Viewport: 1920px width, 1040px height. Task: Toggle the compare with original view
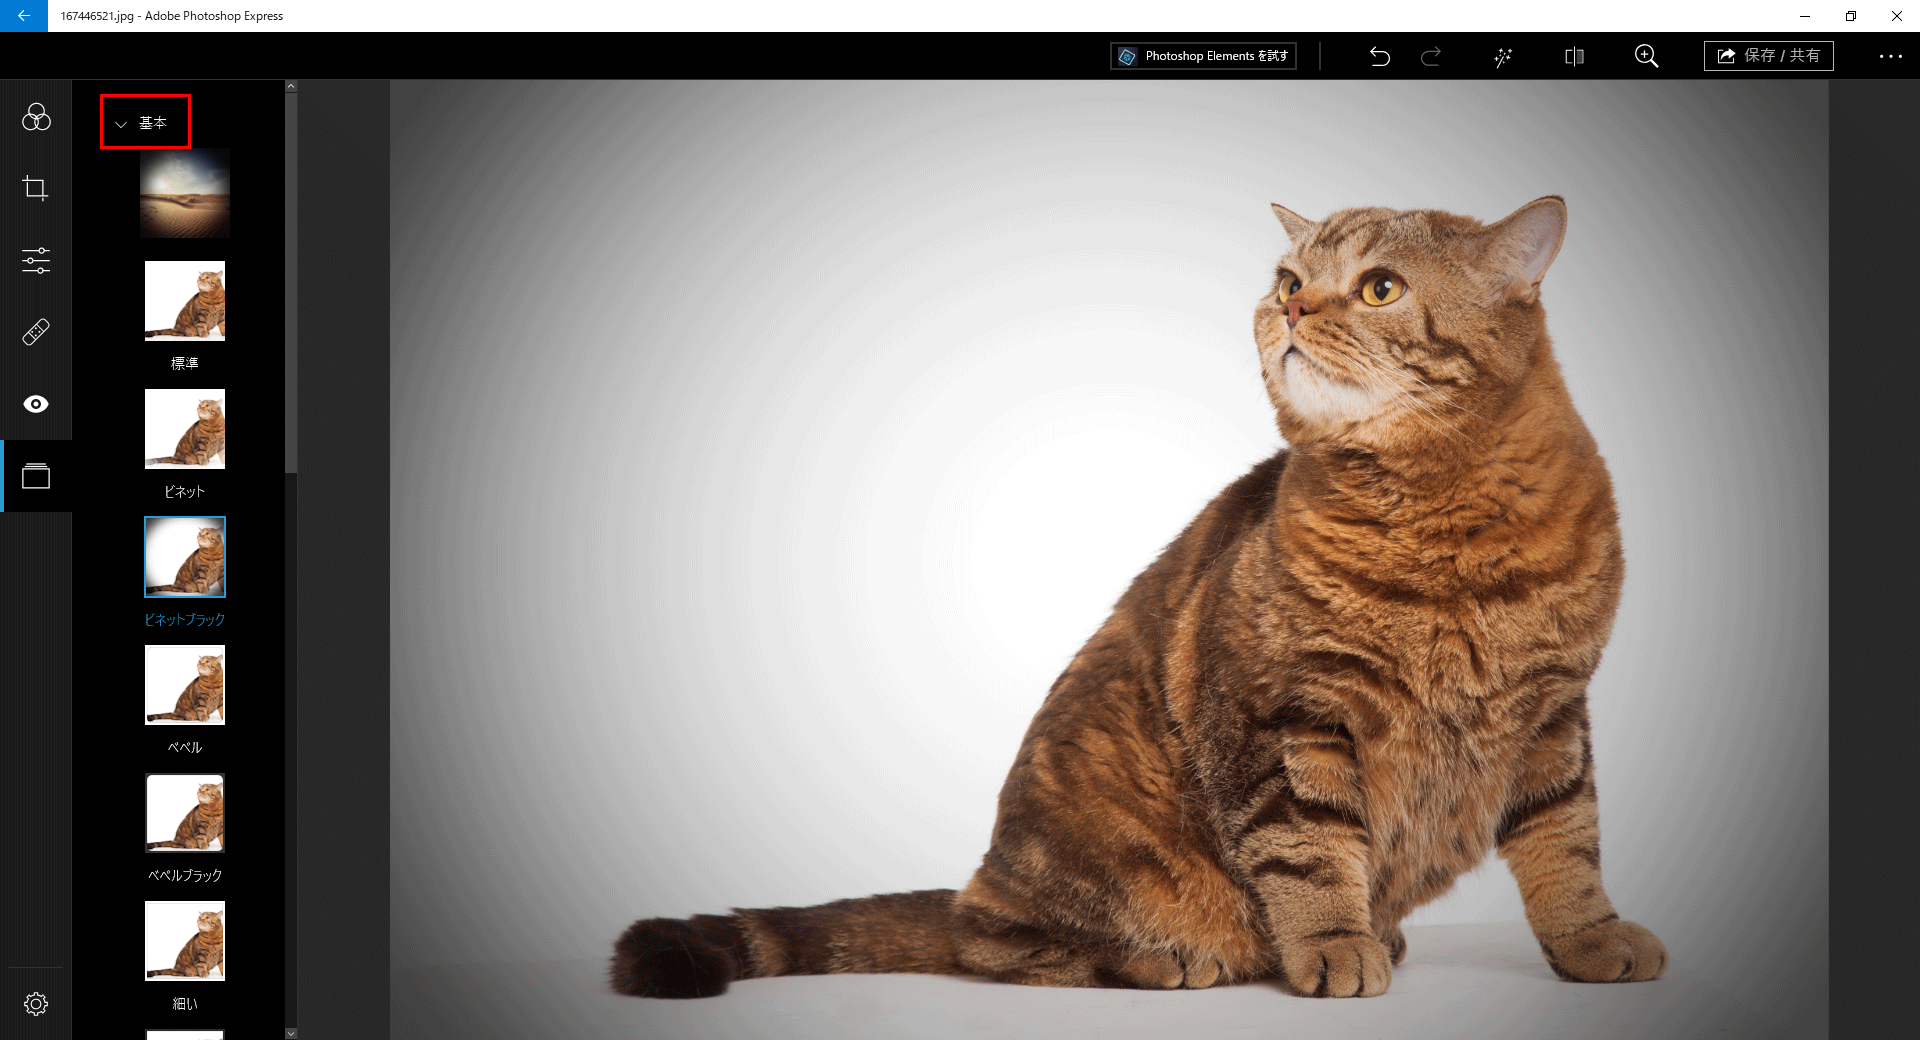tap(1574, 56)
